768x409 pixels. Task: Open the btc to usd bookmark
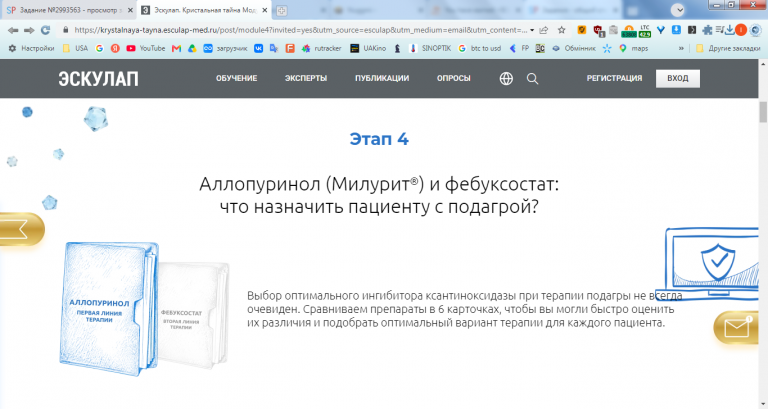point(480,48)
